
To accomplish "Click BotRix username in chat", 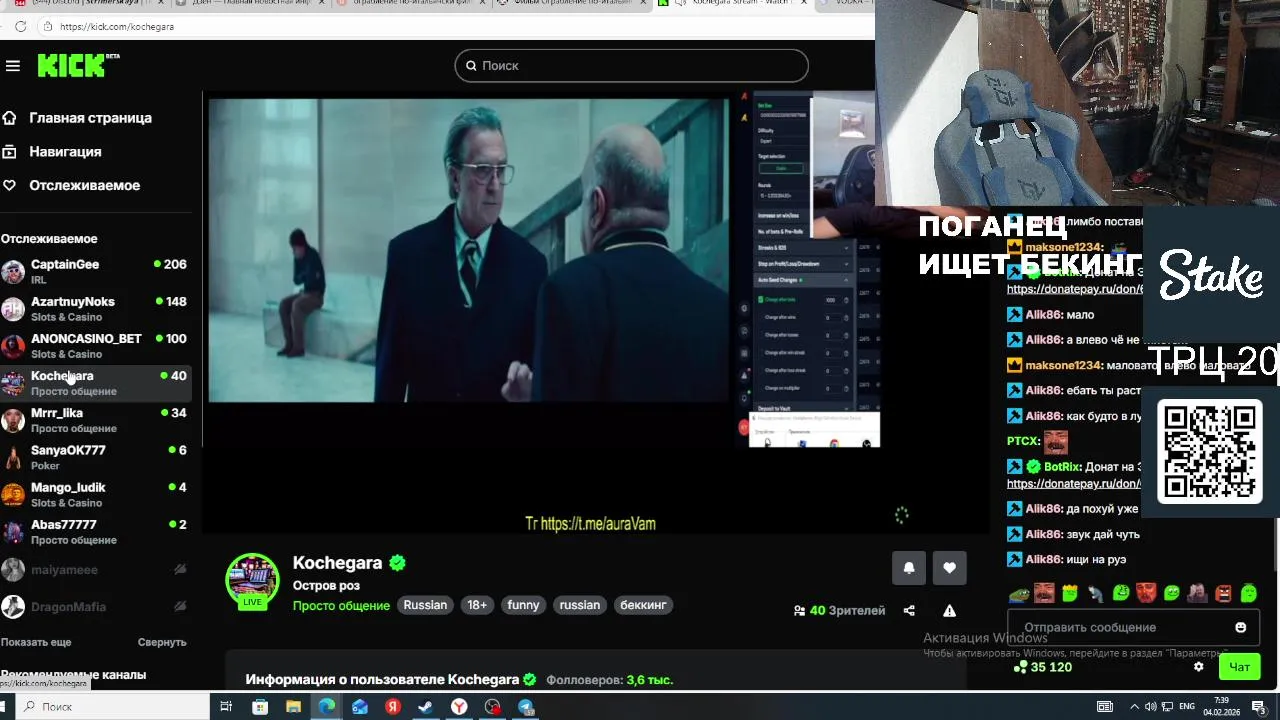I will [1062, 467].
